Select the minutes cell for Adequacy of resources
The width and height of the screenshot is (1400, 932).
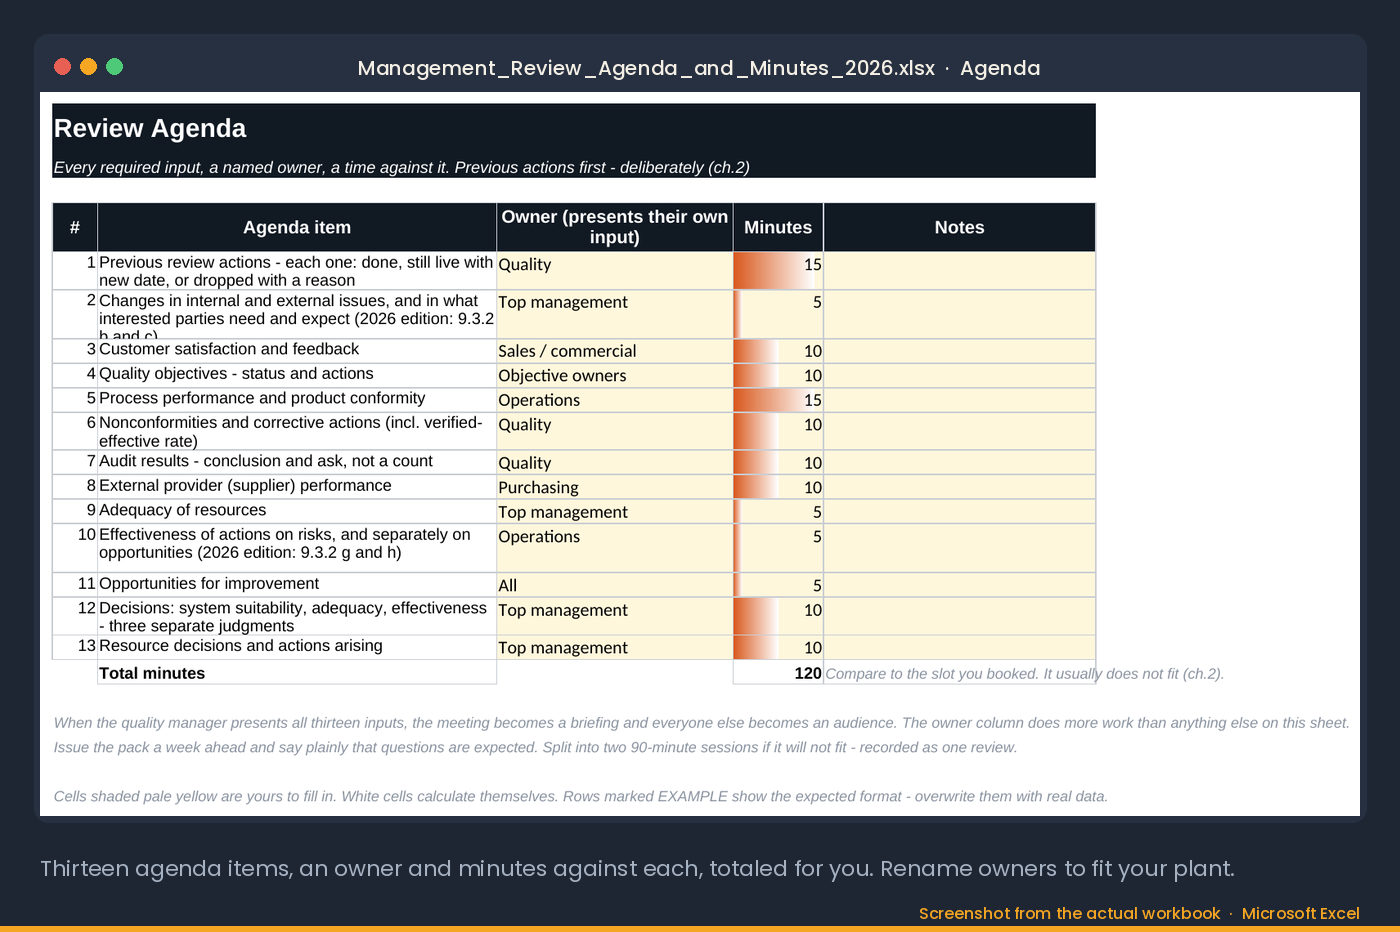click(x=778, y=511)
